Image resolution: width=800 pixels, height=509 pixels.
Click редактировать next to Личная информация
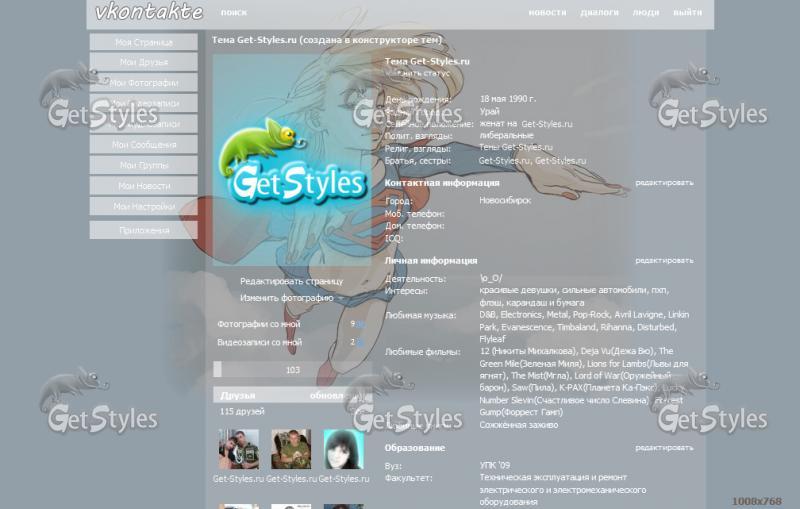tap(664, 261)
